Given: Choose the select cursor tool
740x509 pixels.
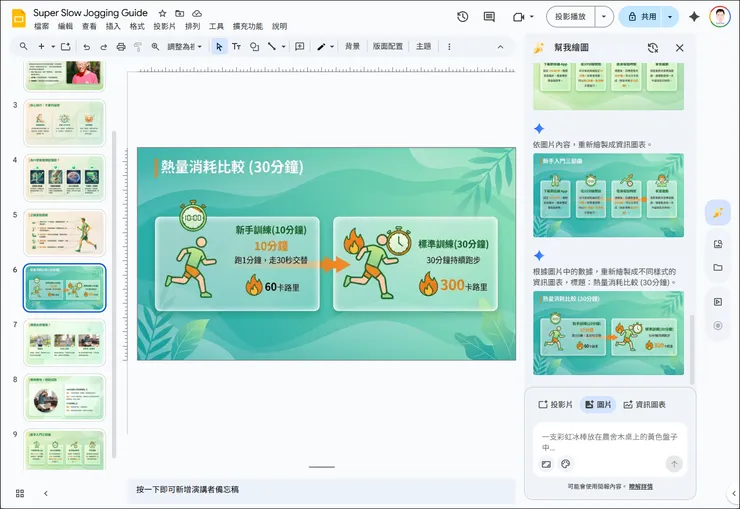Looking at the screenshot, I should click(x=219, y=46).
